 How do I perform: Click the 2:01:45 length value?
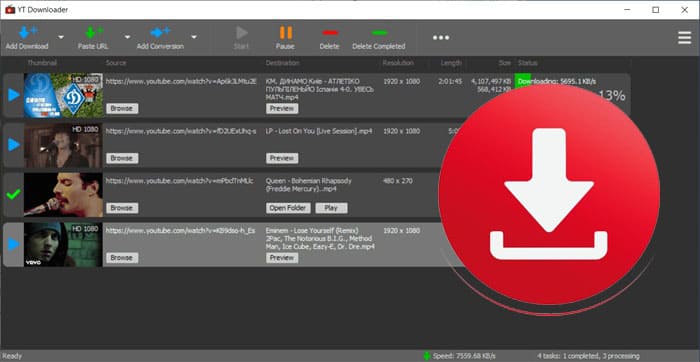[449, 82]
